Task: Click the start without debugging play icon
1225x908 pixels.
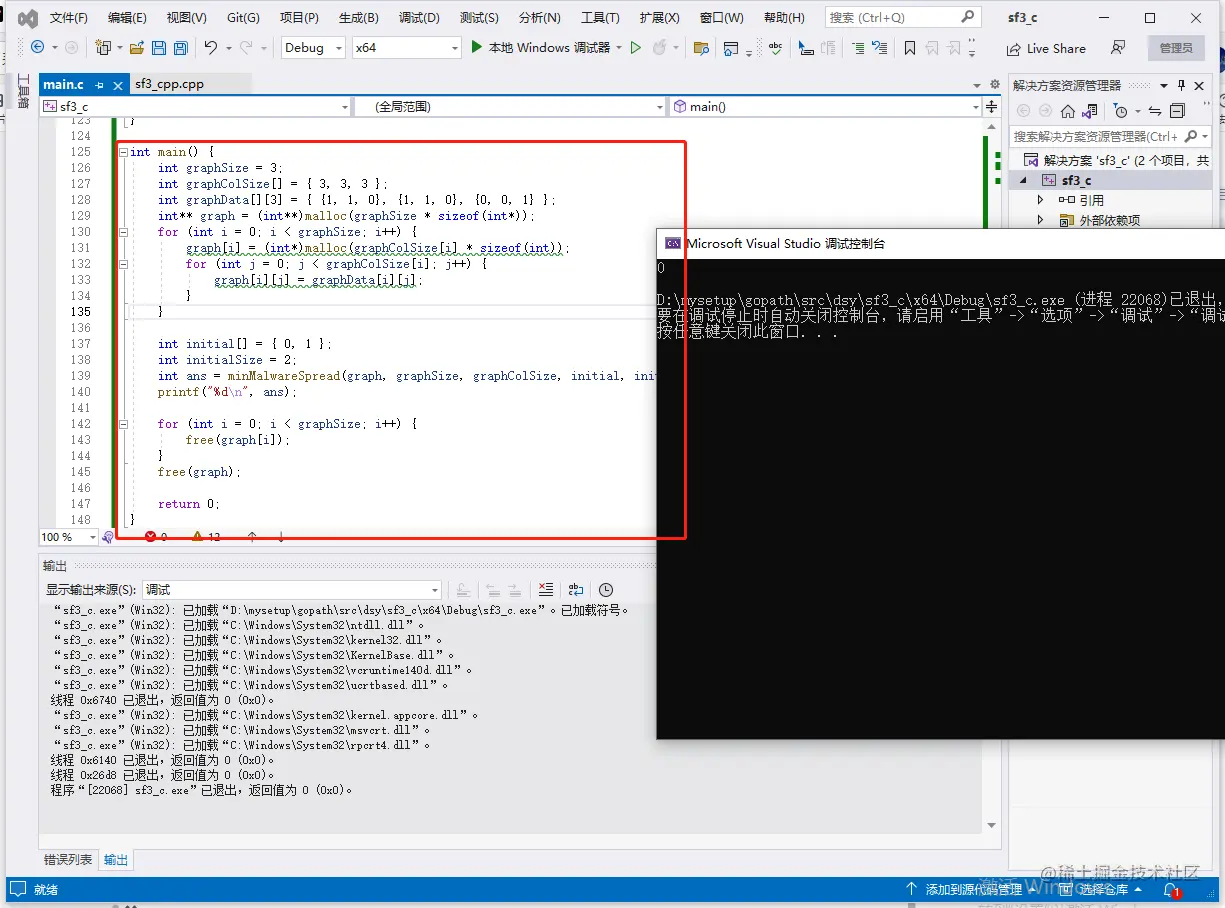Action: (635, 47)
